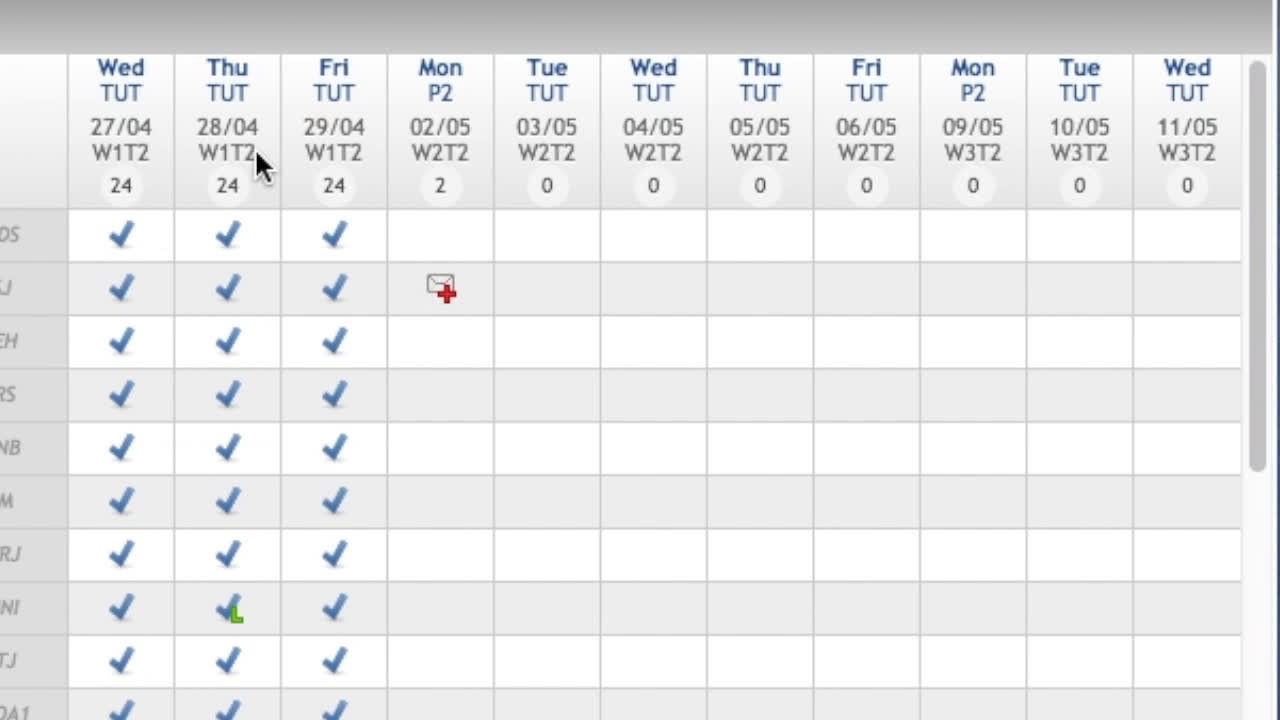
Task: Click the vertical scrollbar thumb
Action: (1257, 265)
